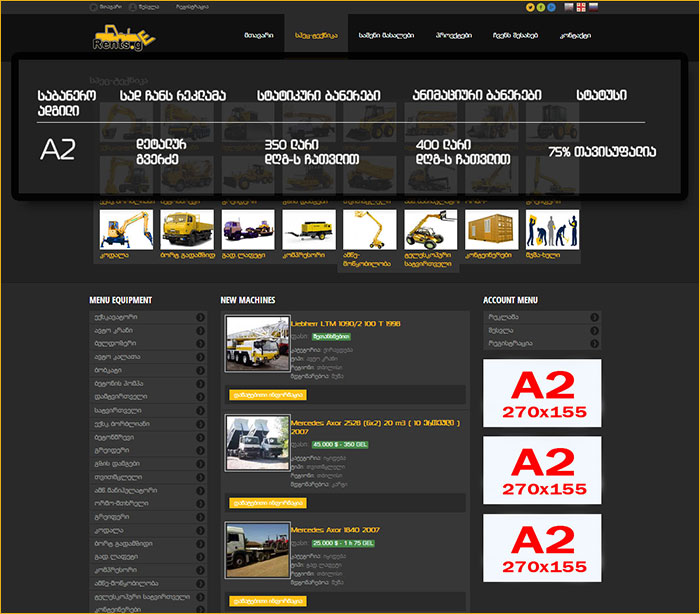
Task: Open the Mercedes Axor 1840 2007 listing title
Action: pos(335,530)
